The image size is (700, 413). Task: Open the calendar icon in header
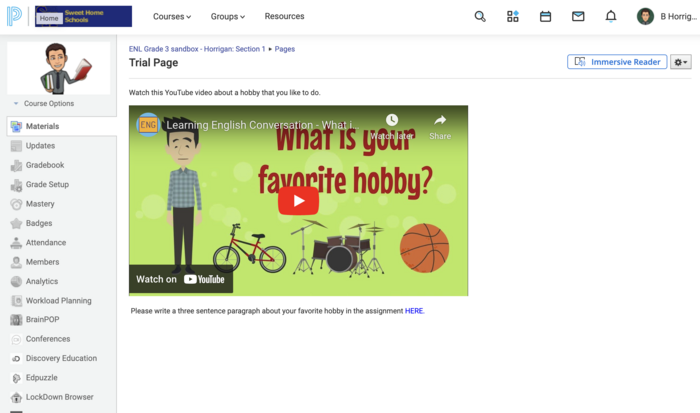coord(545,16)
